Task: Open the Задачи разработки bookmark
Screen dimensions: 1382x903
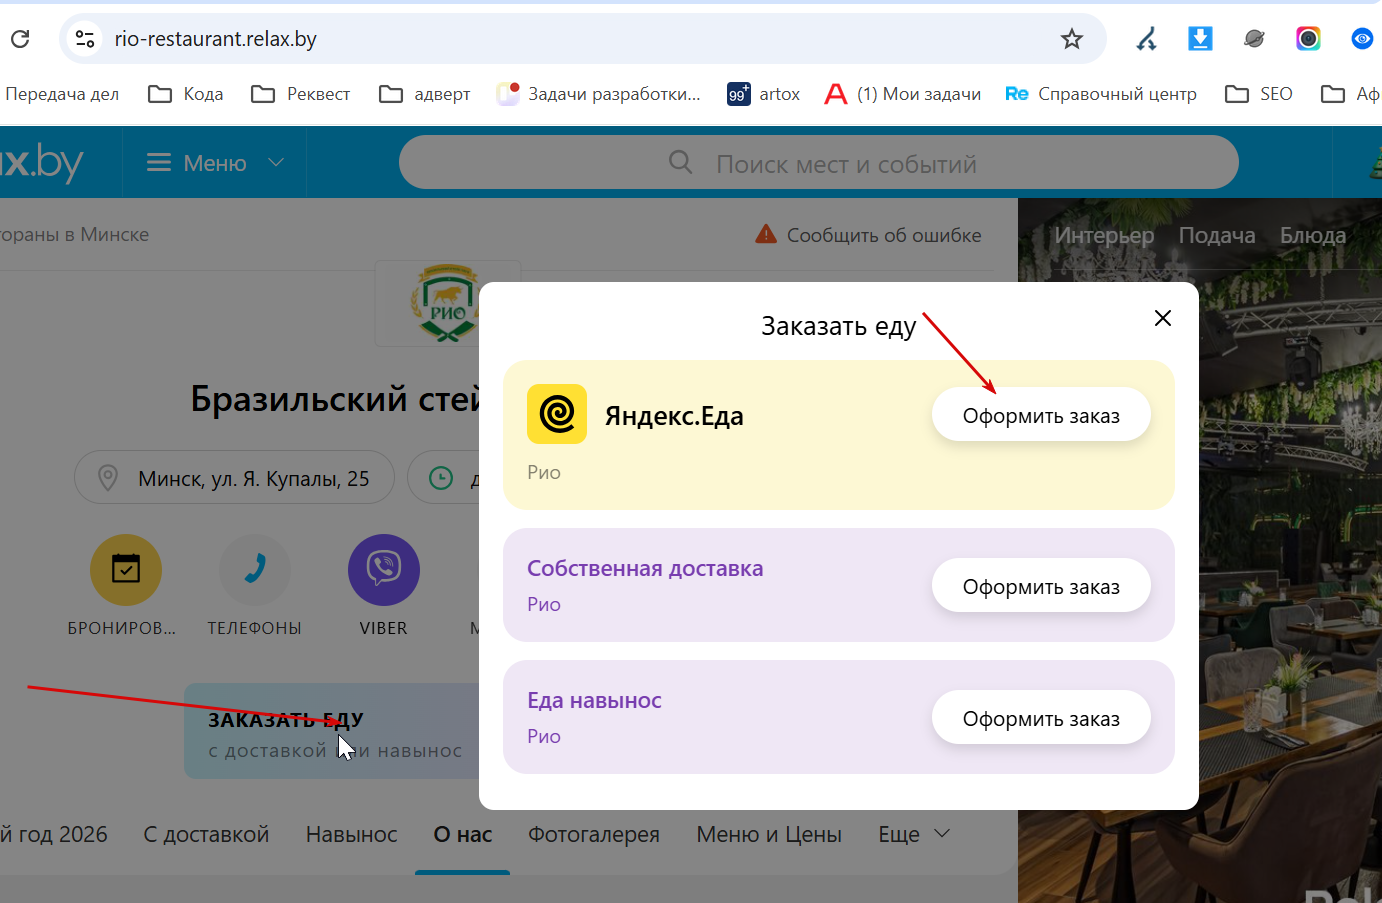Action: 599,94
